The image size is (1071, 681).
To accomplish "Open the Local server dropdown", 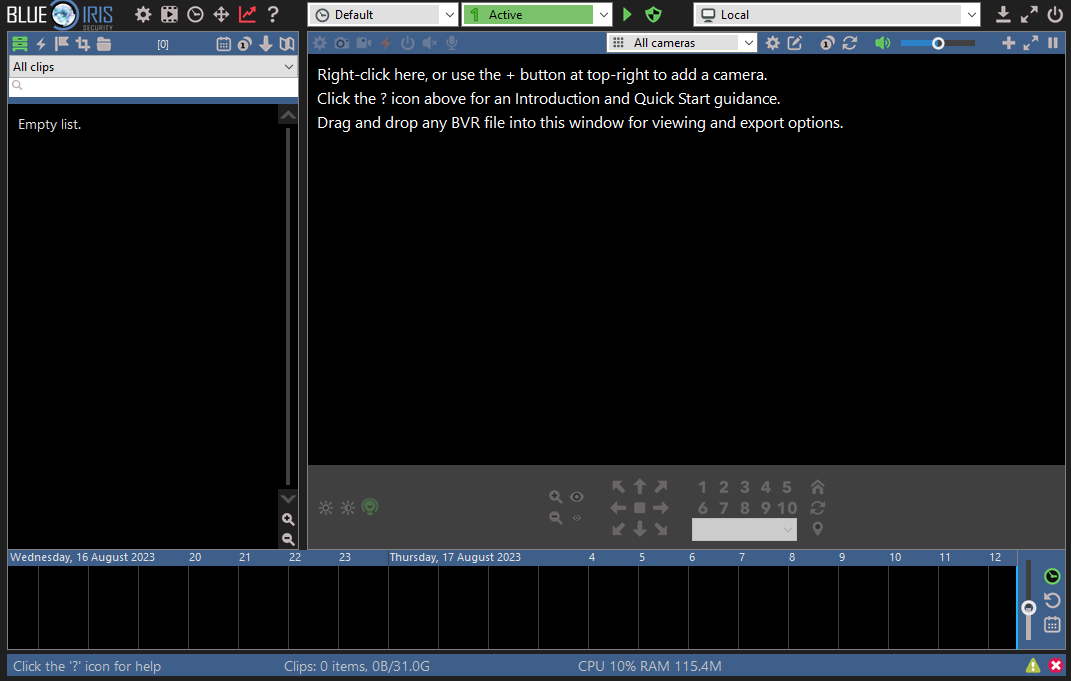I will [837, 14].
